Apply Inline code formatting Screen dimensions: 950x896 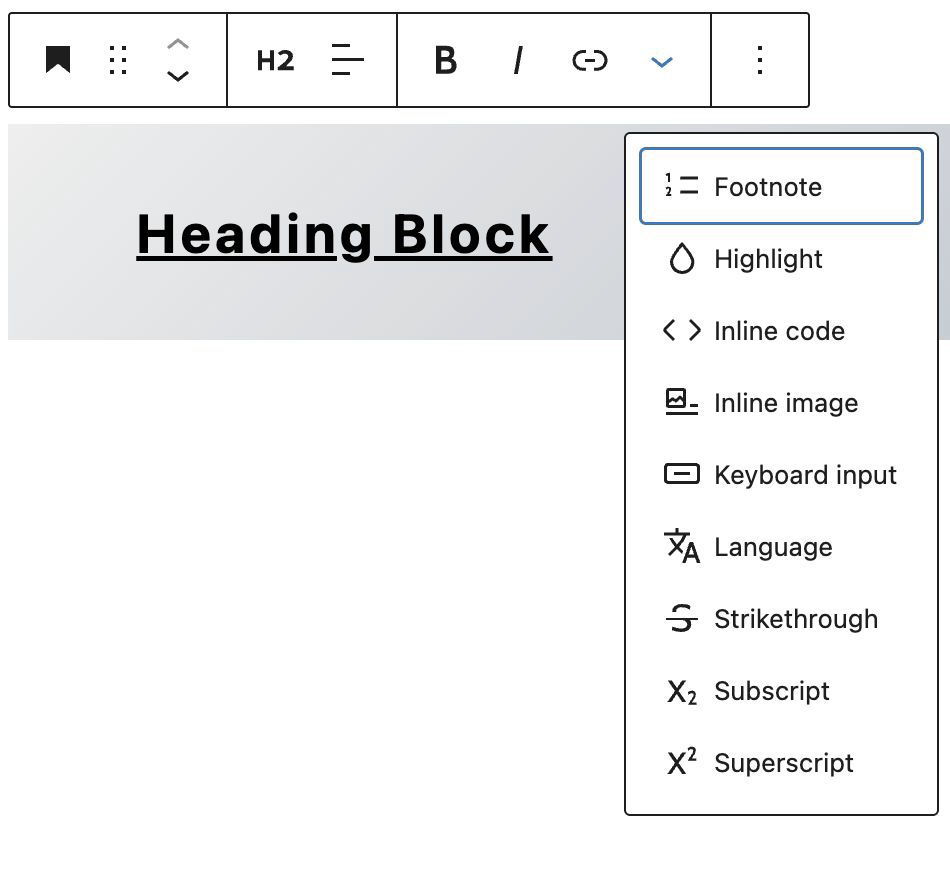pos(781,331)
